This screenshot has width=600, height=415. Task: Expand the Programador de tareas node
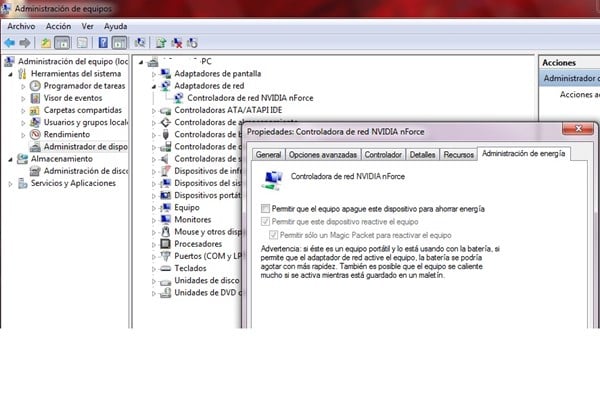23,86
